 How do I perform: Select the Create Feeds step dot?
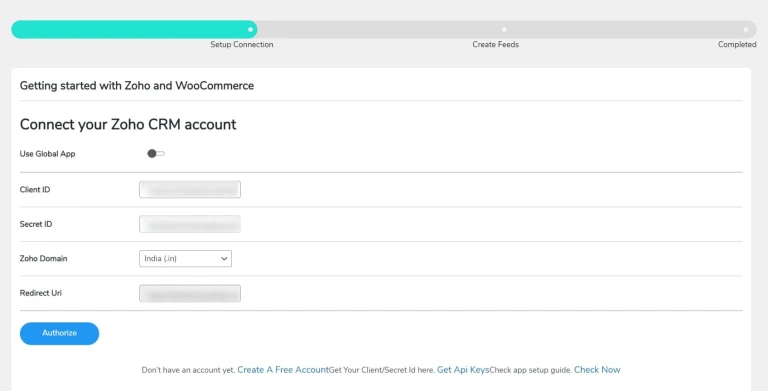click(504, 29)
